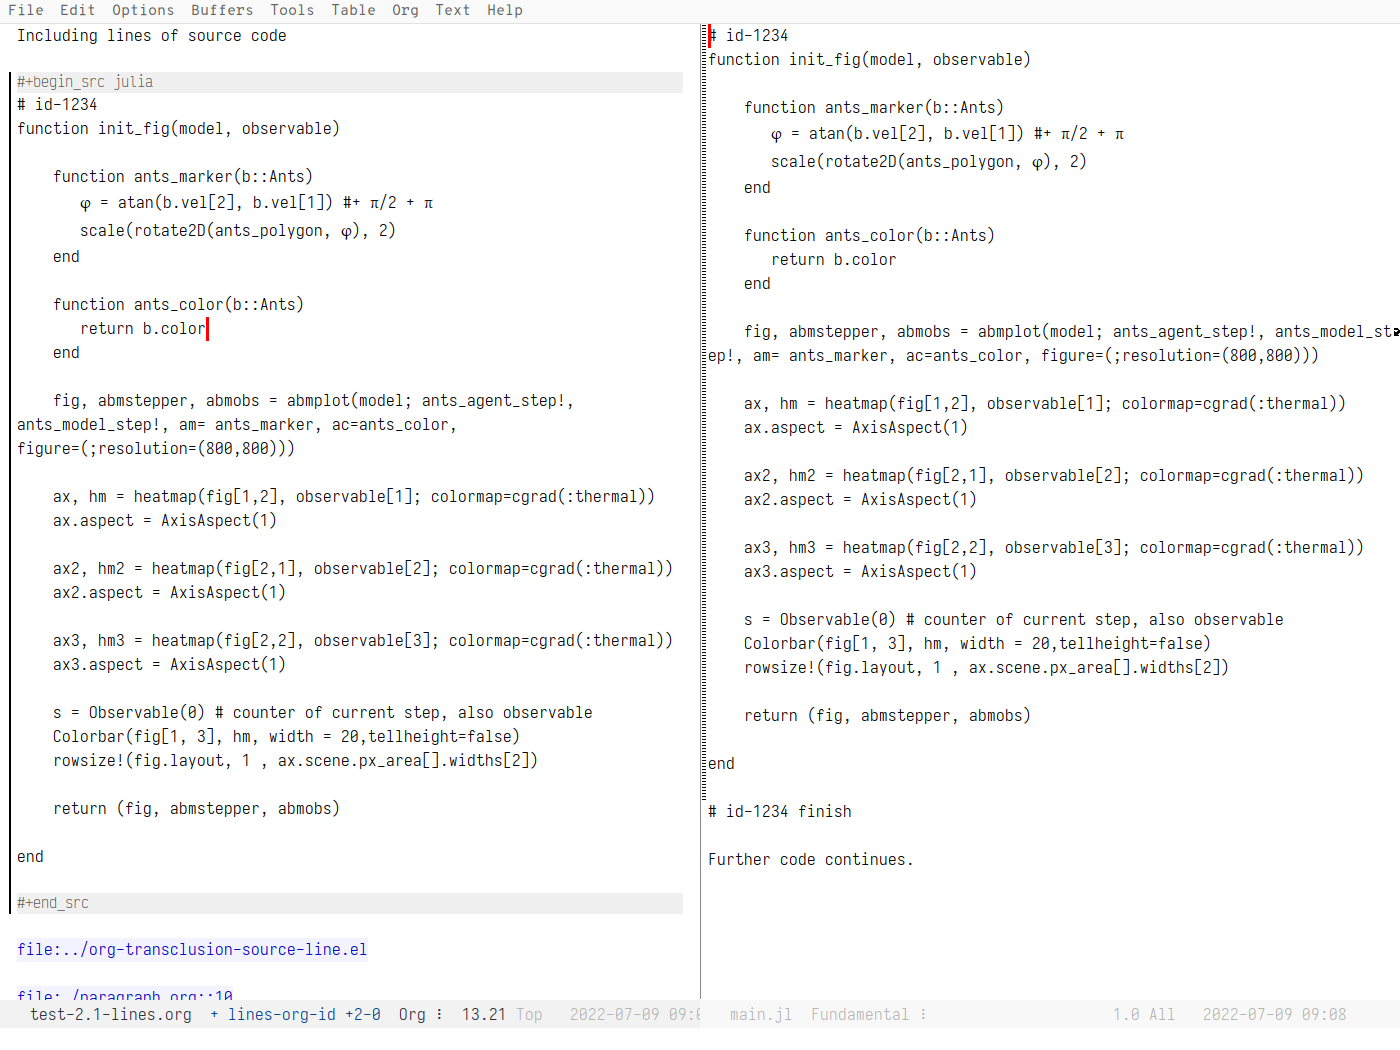Click 'function init_fig(model, observable)' in left buffer
This screenshot has width=1400, height=1050.
coord(178,129)
